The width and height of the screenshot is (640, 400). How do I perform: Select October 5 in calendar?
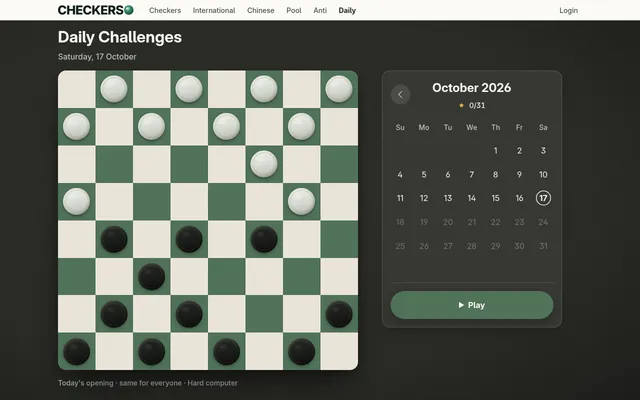tap(424, 175)
